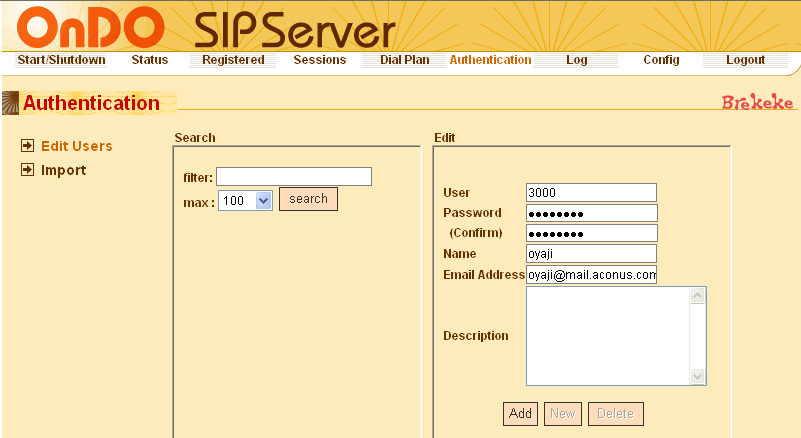The height and width of the screenshot is (438, 801).
Task: Open the Config tab
Action: [x=661, y=60]
